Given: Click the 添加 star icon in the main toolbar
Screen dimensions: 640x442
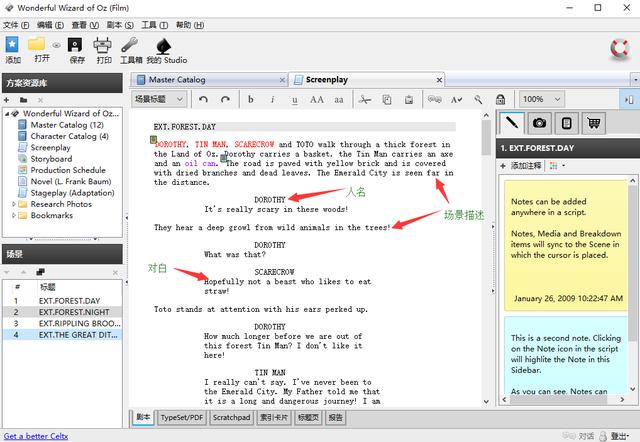Looking at the screenshot, I should (x=12, y=44).
